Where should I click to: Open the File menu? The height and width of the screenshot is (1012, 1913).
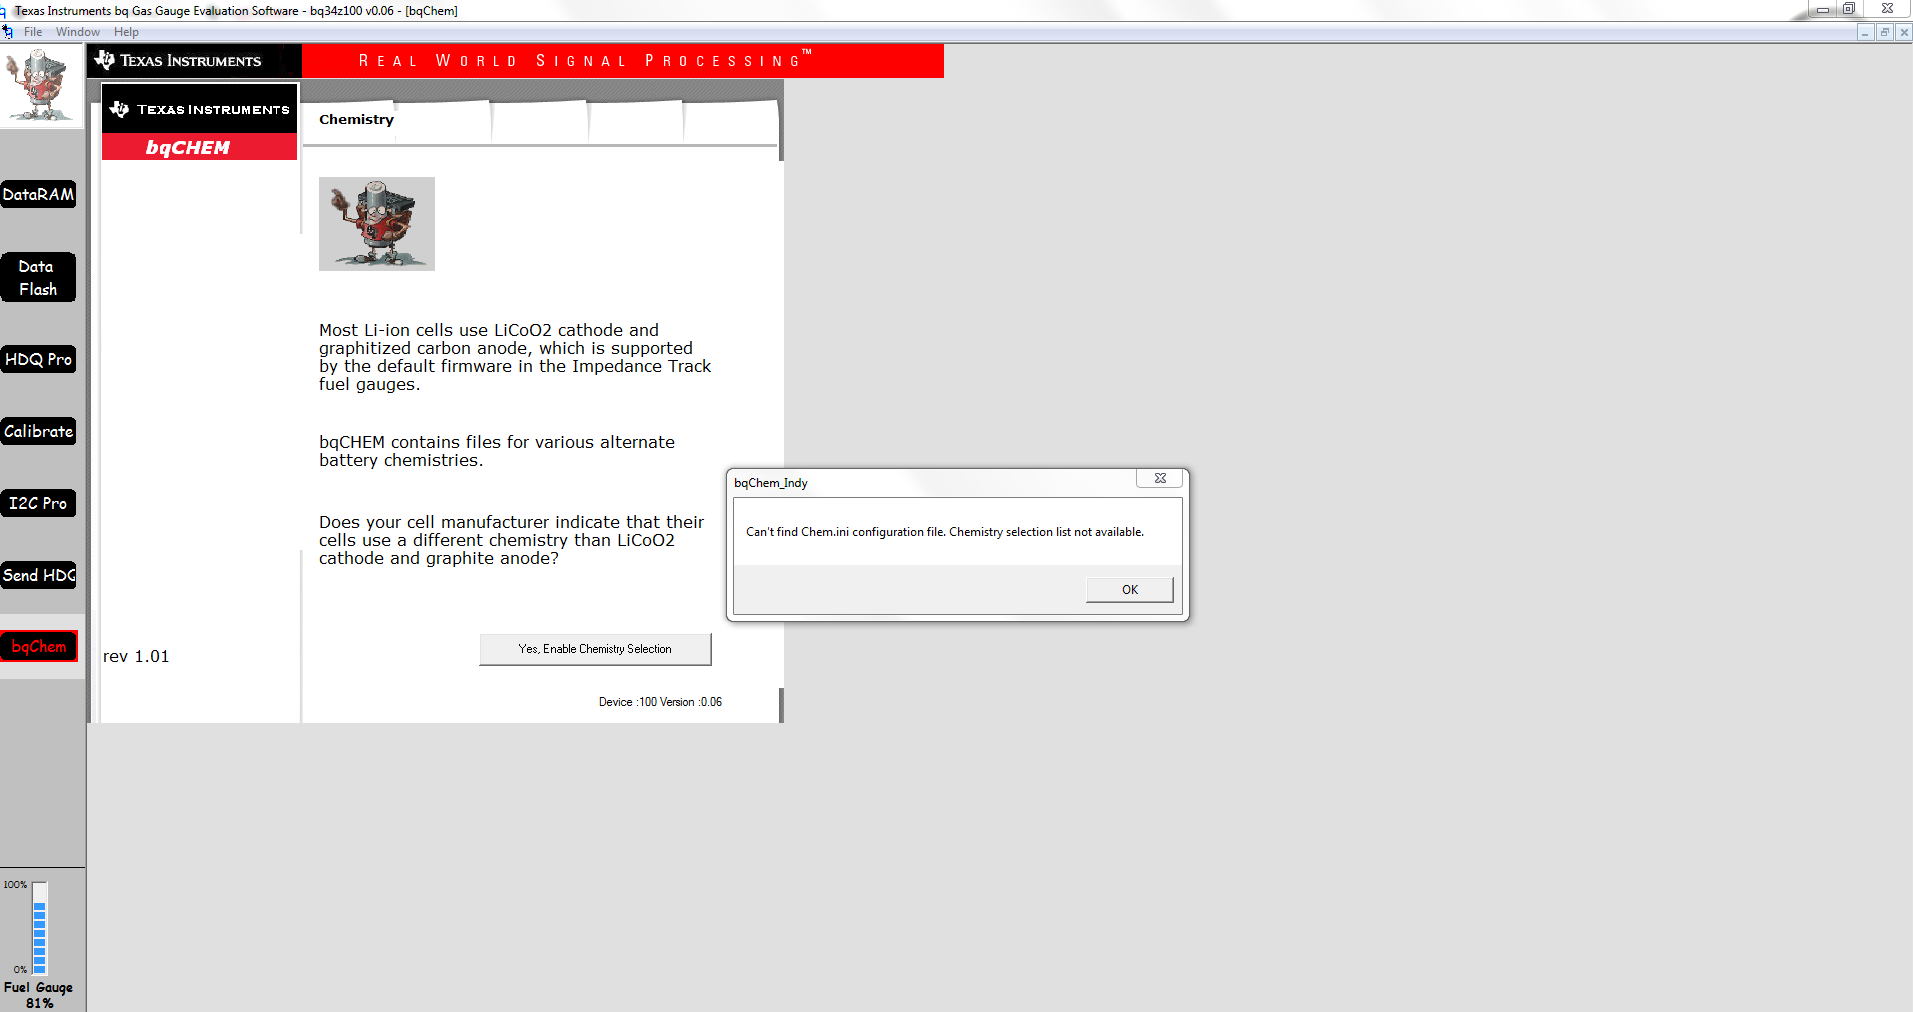tap(33, 32)
